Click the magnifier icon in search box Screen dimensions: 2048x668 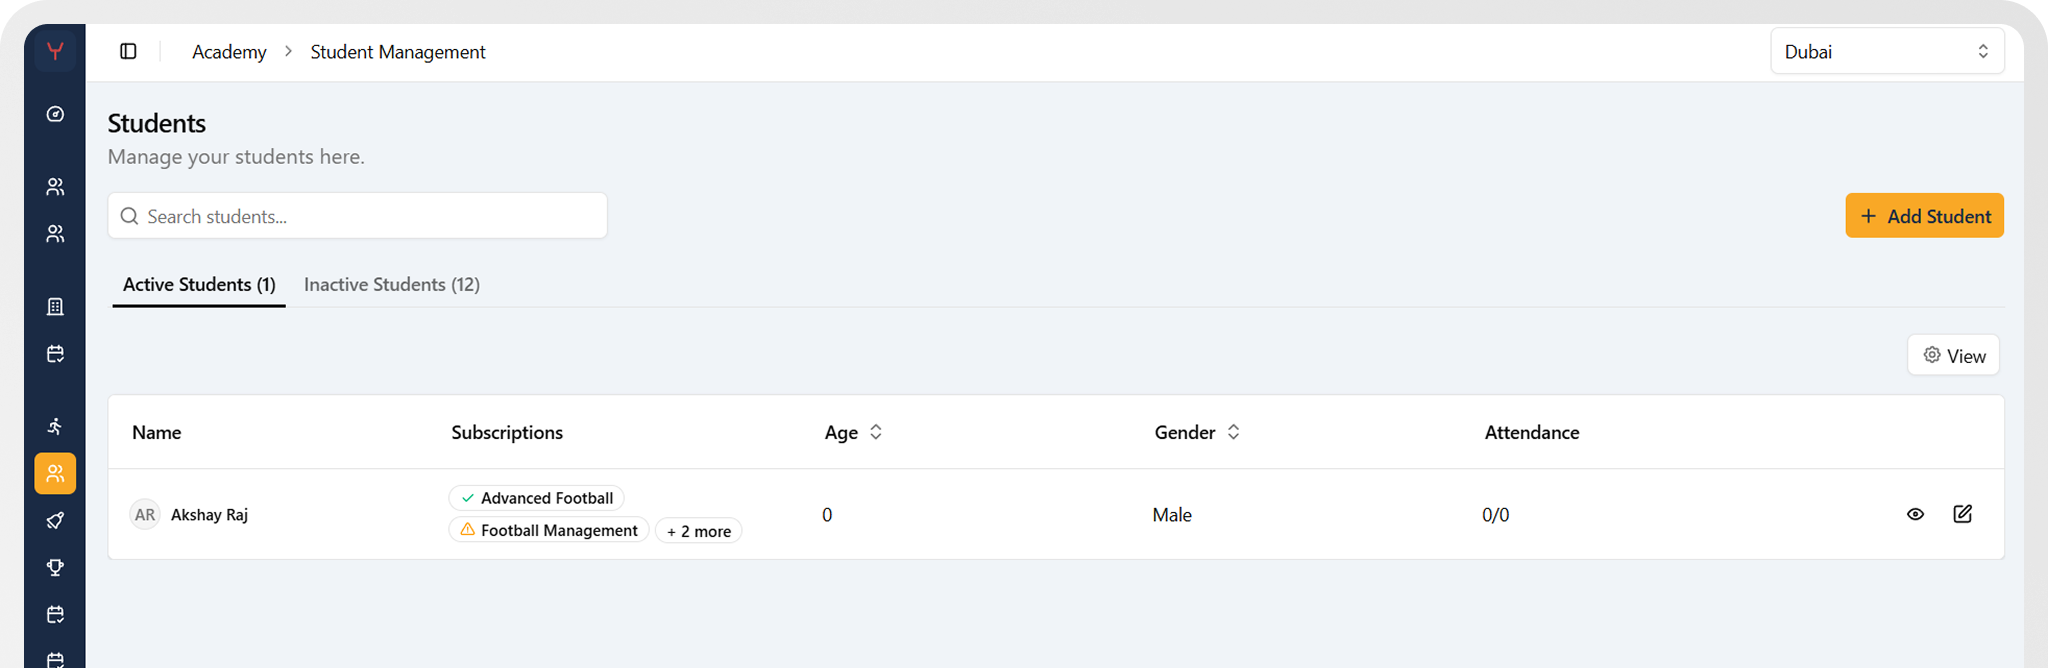[x=129, y=216]
